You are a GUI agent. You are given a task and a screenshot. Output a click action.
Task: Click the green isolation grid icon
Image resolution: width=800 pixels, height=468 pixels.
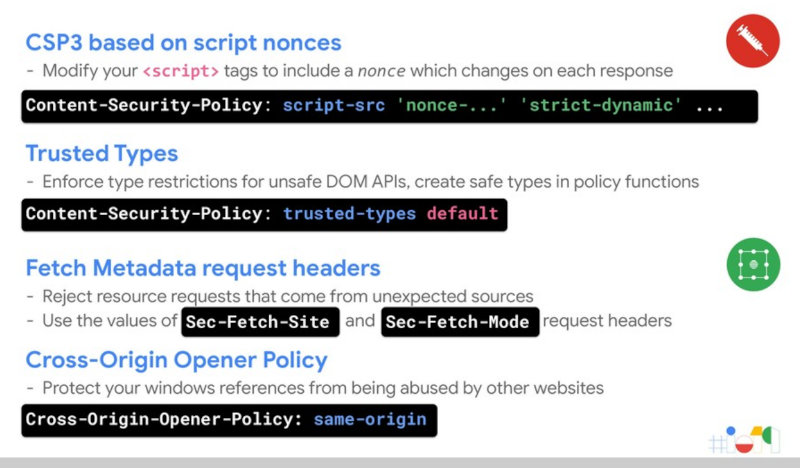[752, 266]
